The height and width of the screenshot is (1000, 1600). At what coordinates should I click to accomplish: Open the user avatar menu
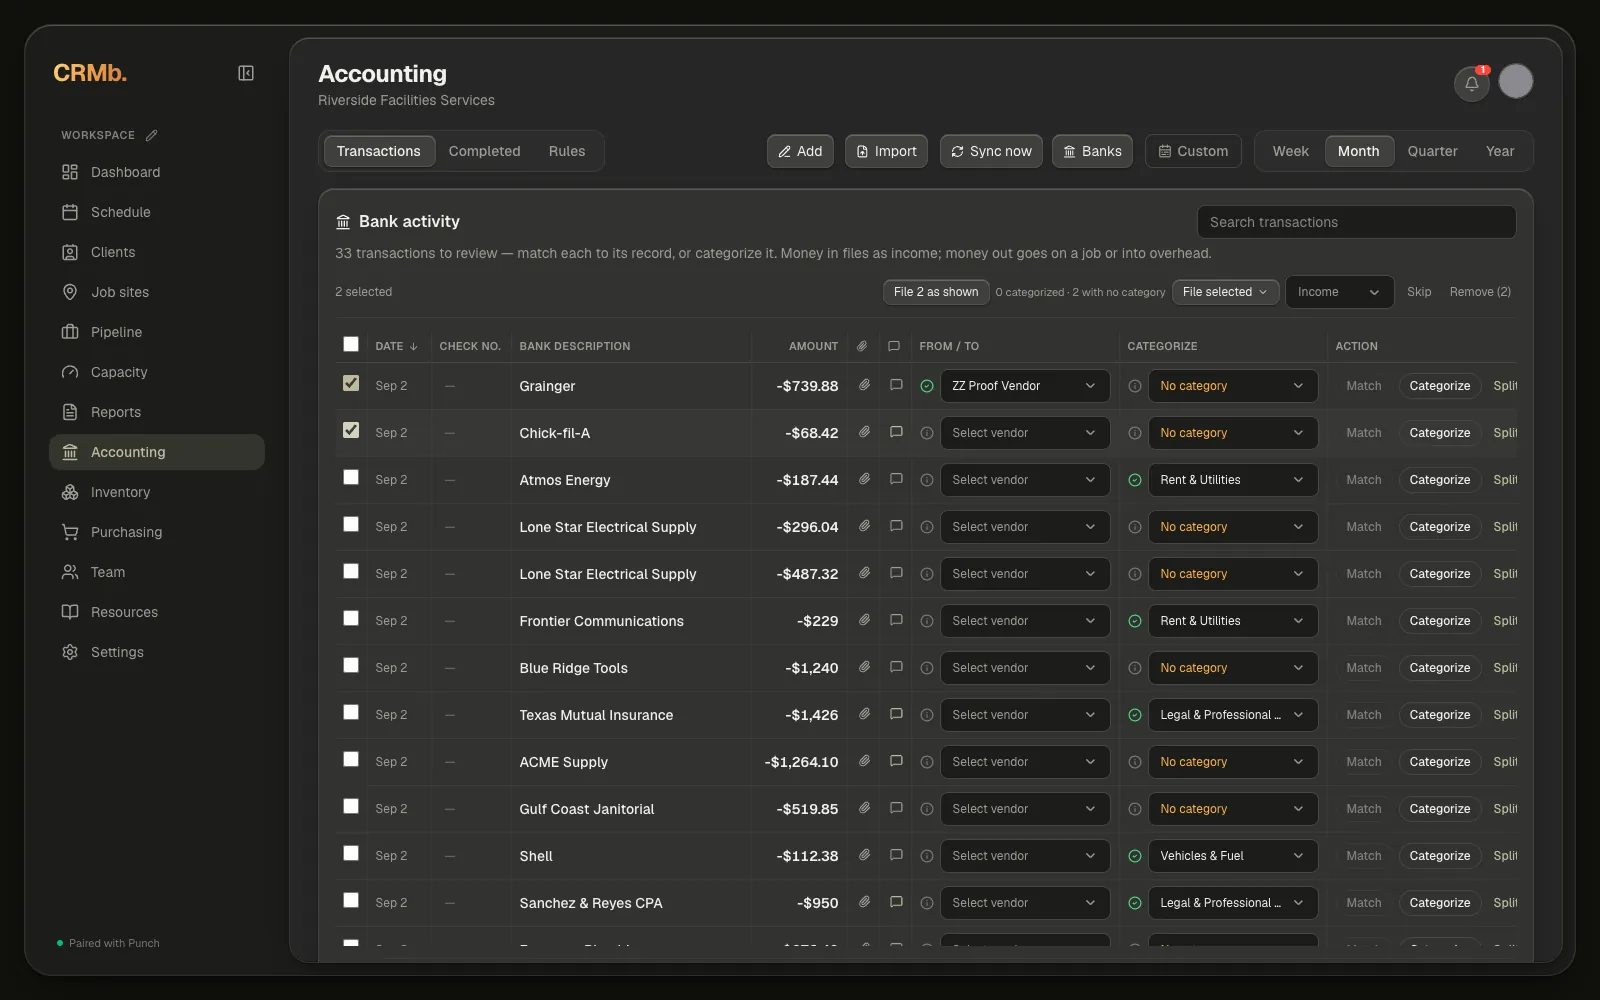point(1516,81)
